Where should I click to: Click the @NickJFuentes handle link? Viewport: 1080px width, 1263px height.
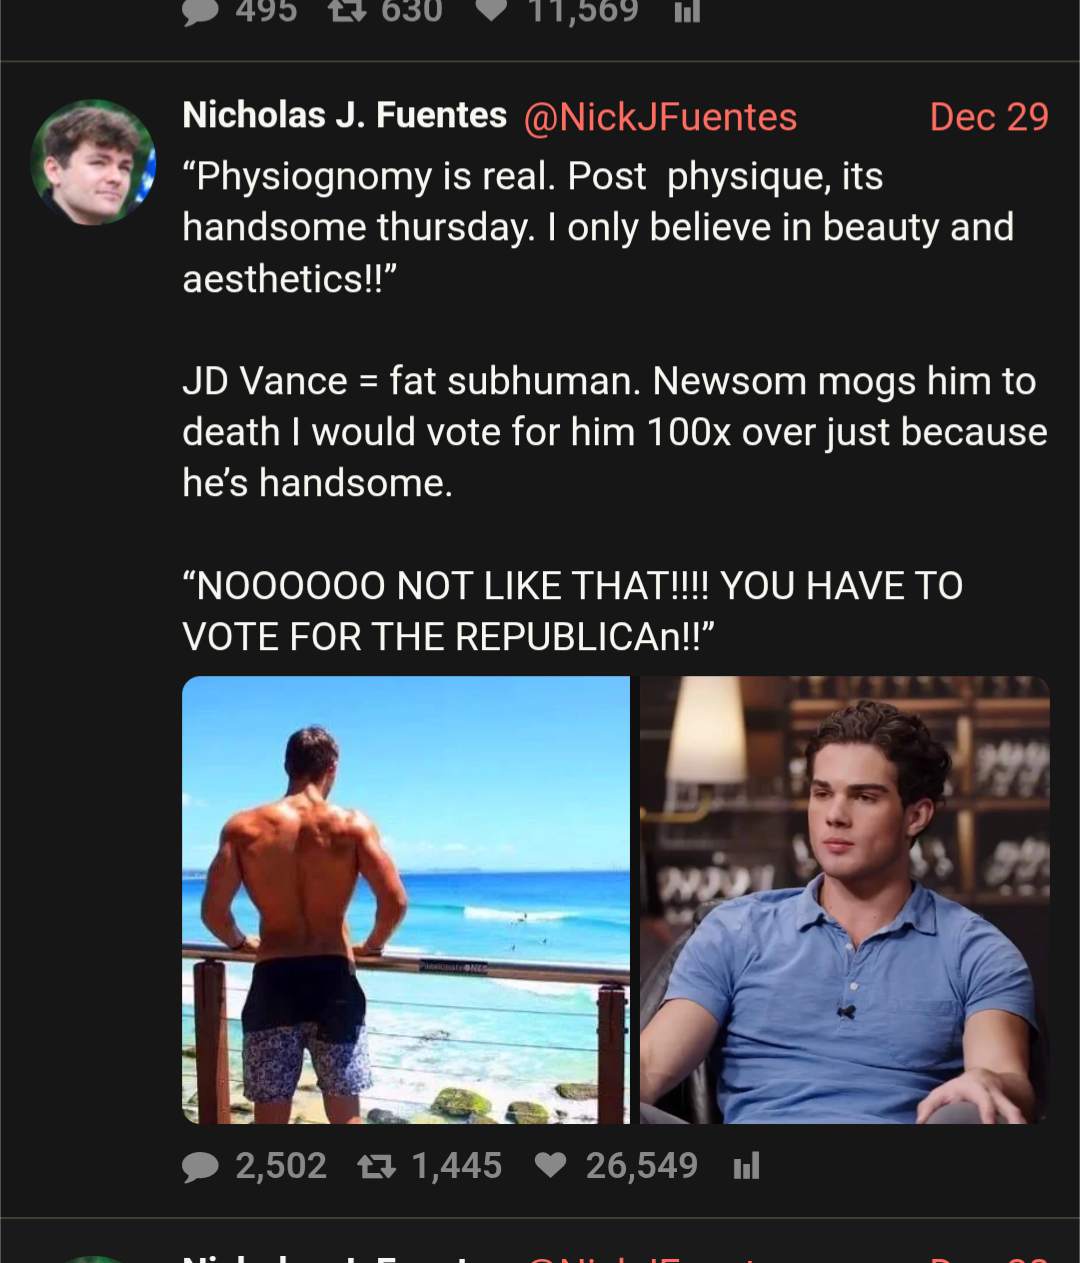(x=660, y=117)
